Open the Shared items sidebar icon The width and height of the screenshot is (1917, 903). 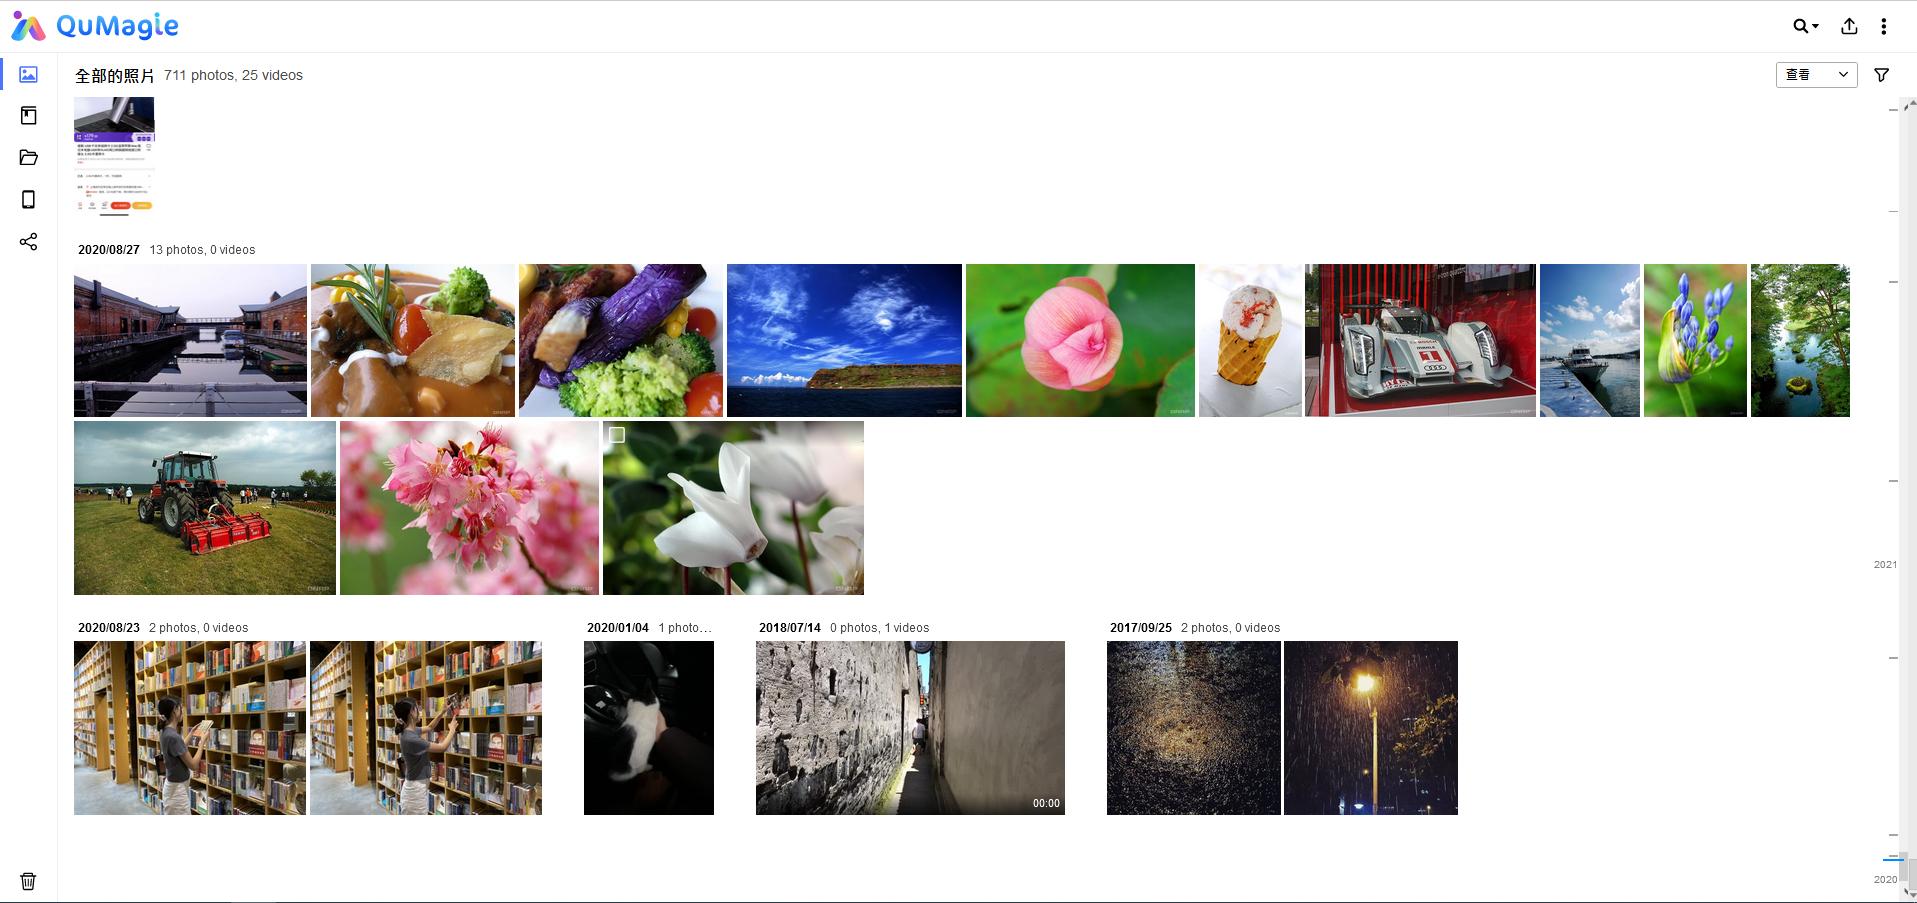tap(28, 242)
